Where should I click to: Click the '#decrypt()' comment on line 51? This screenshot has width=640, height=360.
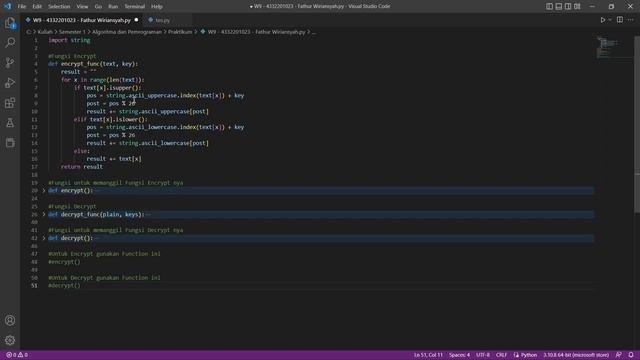click(64, 285)
